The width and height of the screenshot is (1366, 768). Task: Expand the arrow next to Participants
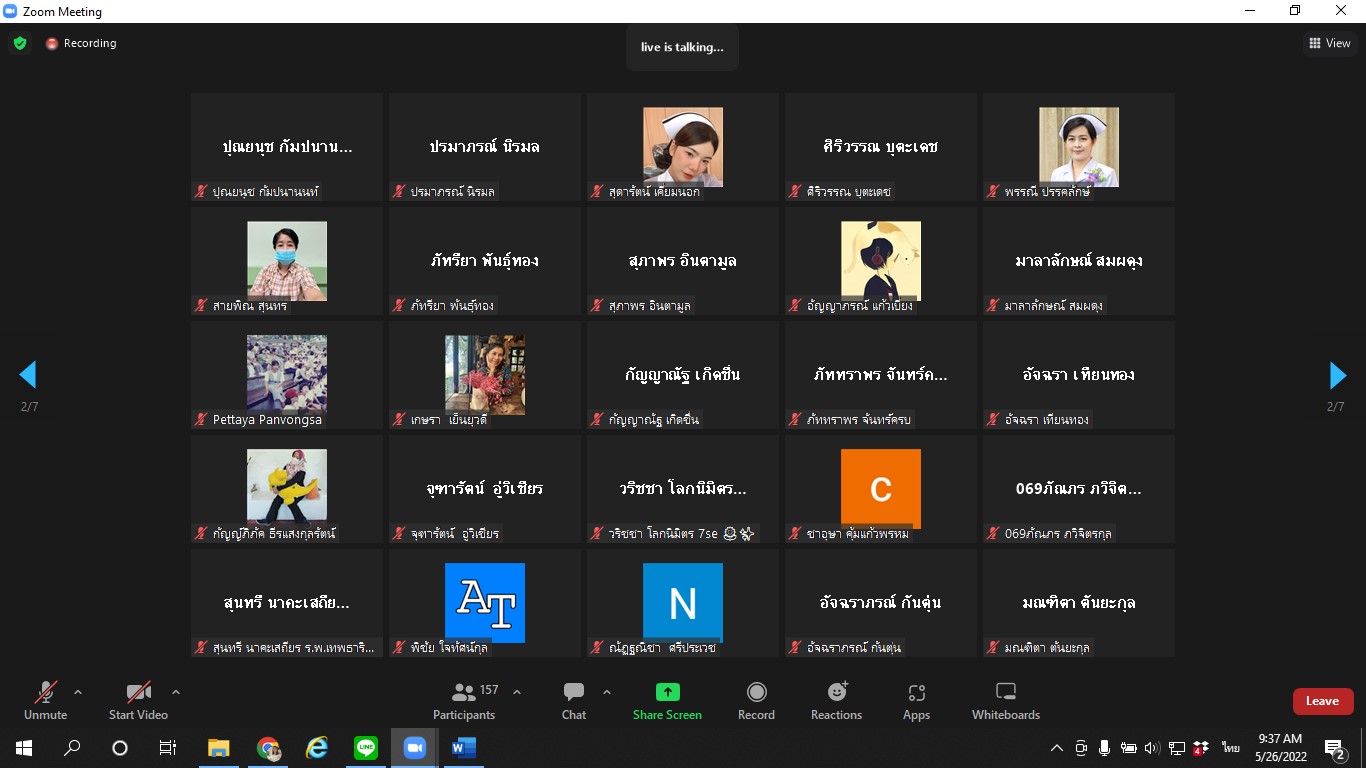click(x=517, y=691)
